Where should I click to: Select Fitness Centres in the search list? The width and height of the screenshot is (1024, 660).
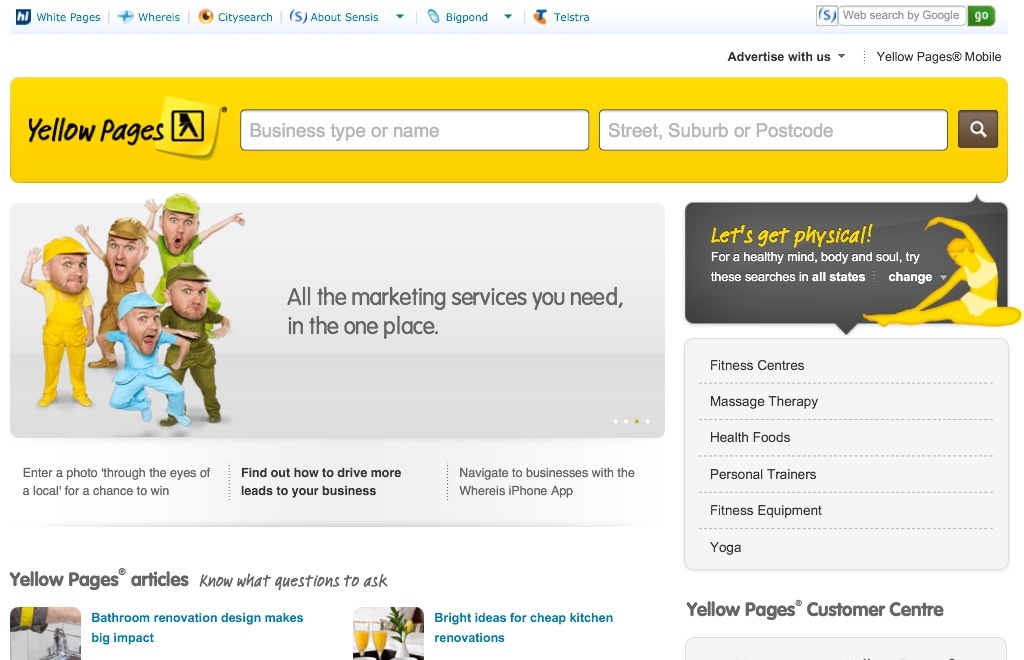click(756, 365)
